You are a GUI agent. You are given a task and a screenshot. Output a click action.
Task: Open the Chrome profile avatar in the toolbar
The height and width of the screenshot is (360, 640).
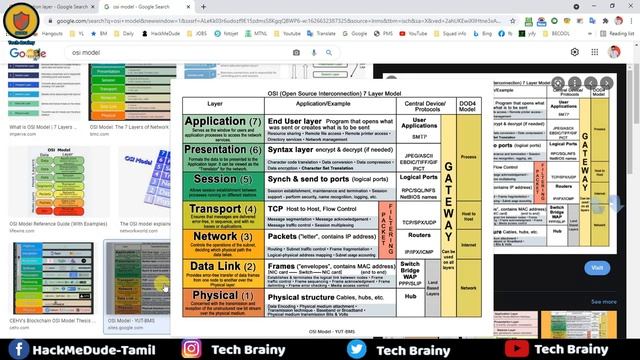pos(619,21)
